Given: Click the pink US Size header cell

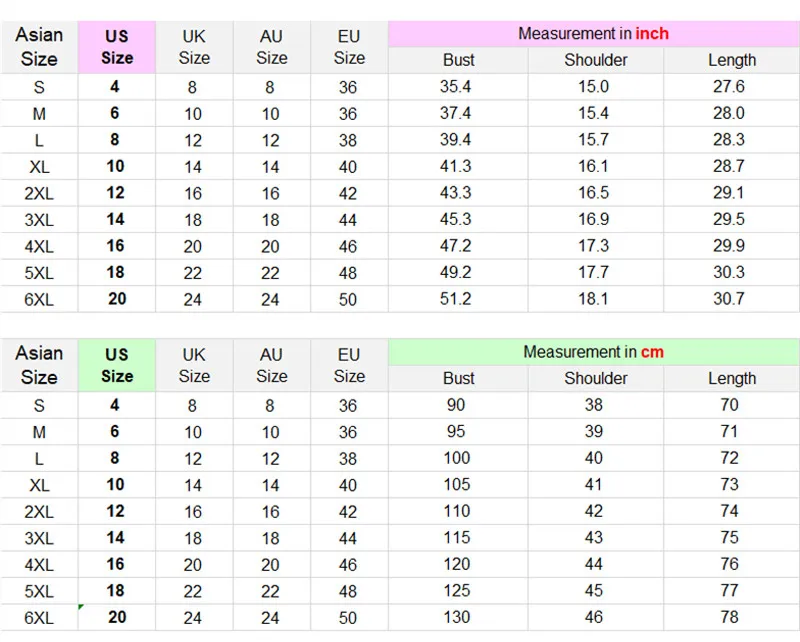Looking at the screenshot, I should pos(117,47).
